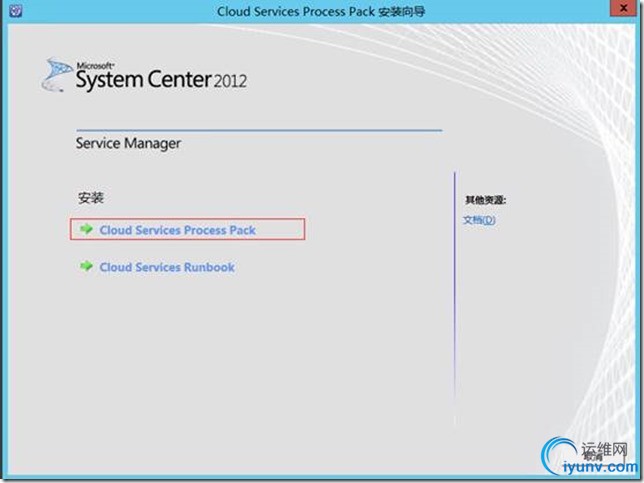
Task: Open the 文档(D) documentation link
Action: coord(479,220)
